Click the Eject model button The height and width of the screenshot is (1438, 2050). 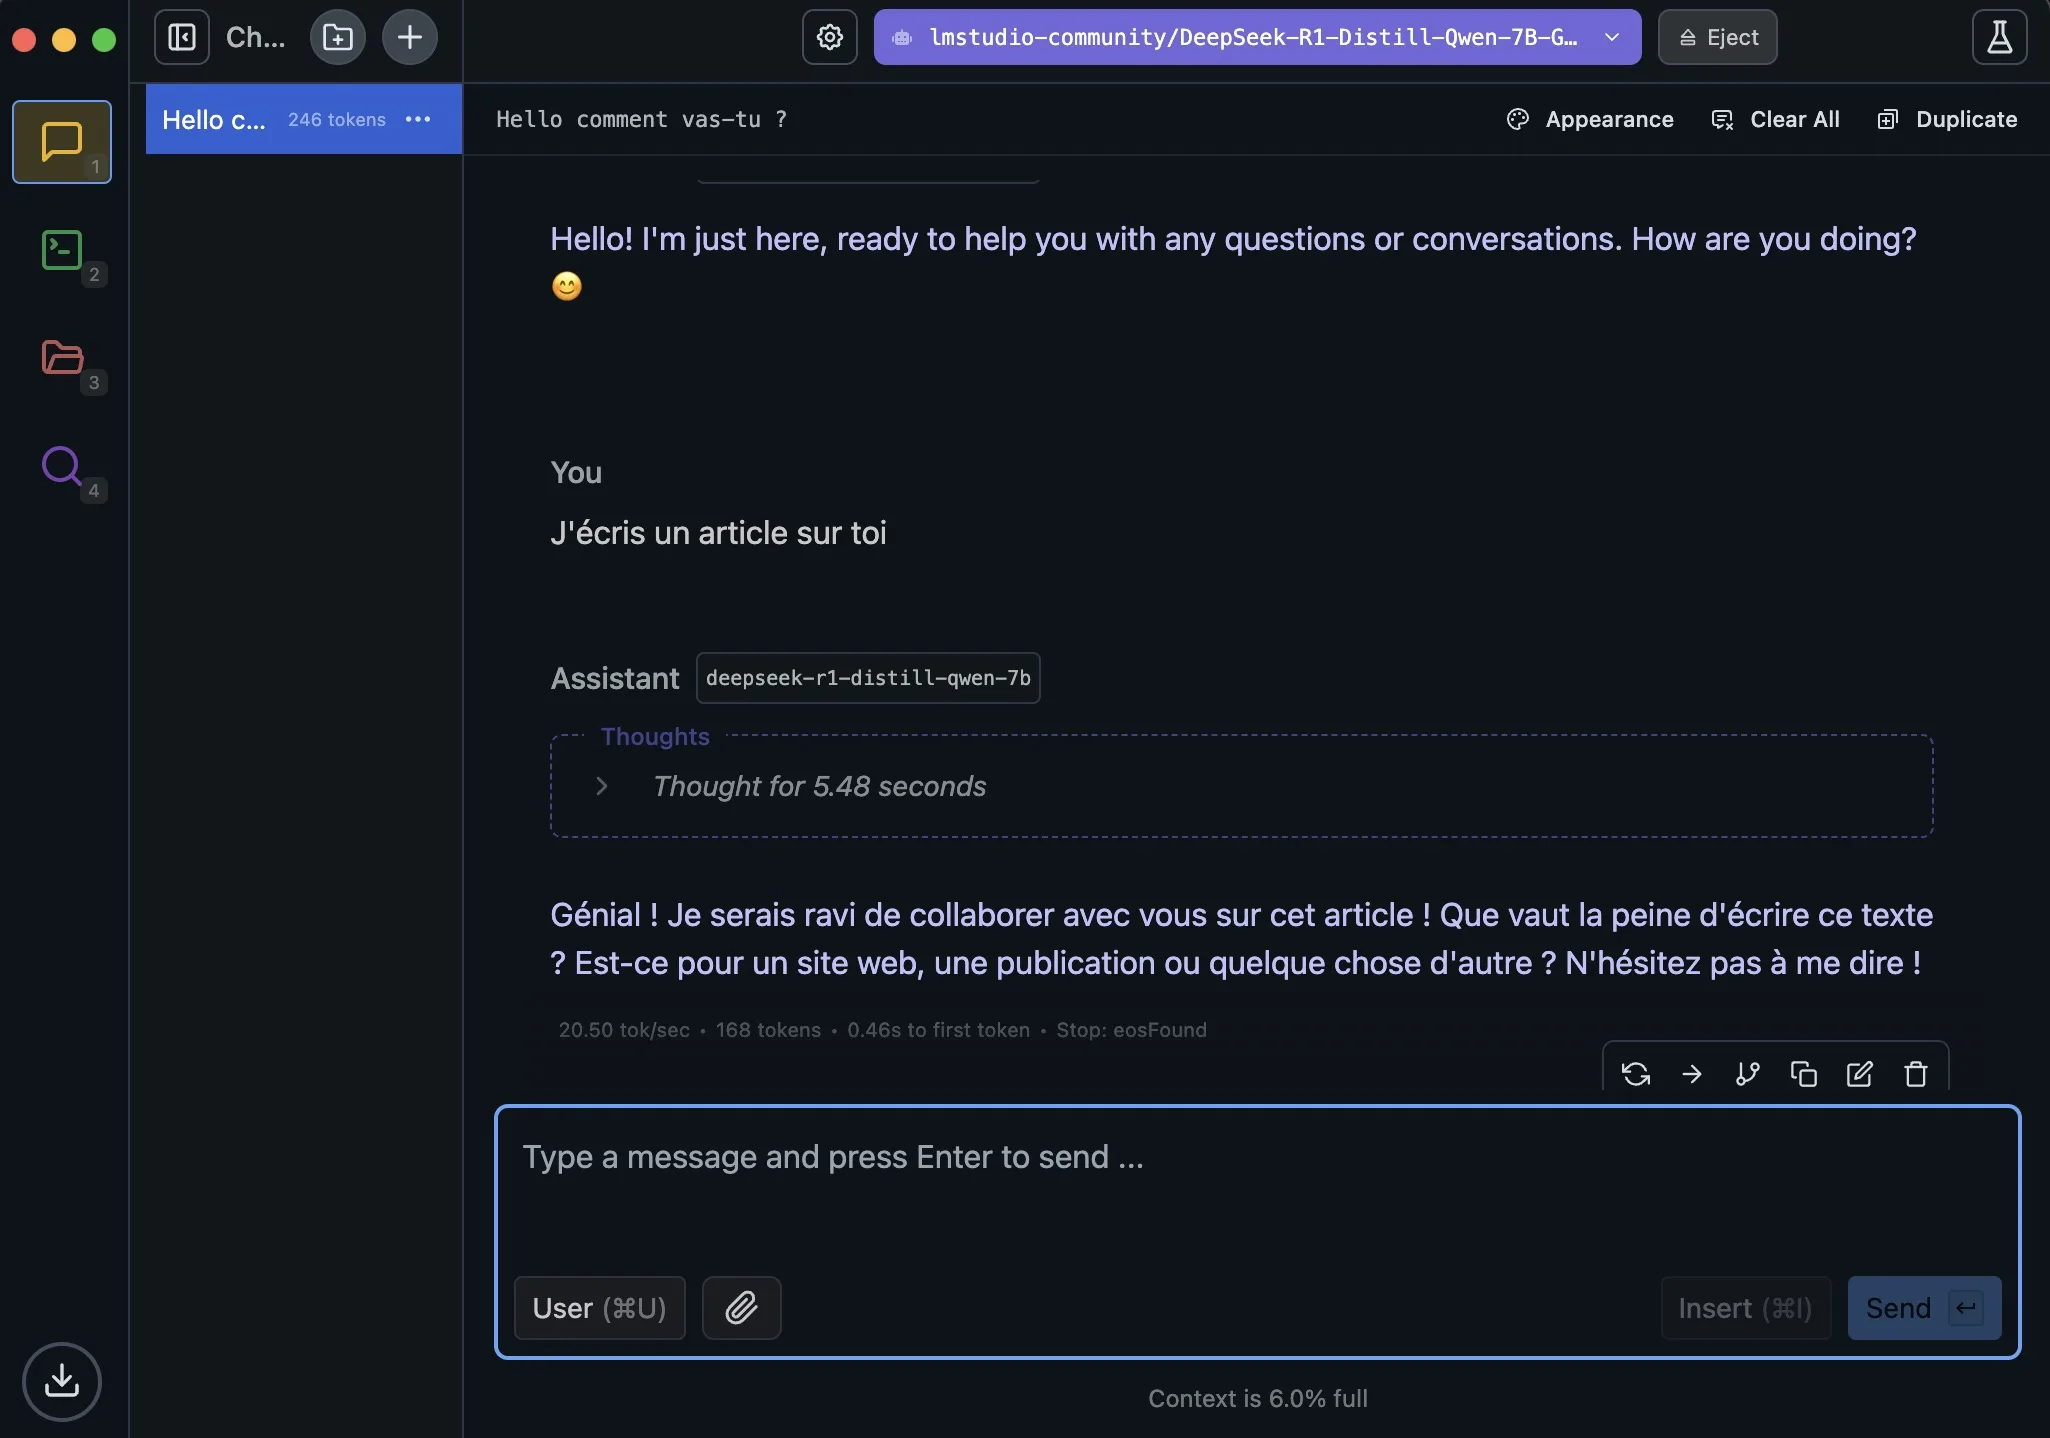point(1717,36)
